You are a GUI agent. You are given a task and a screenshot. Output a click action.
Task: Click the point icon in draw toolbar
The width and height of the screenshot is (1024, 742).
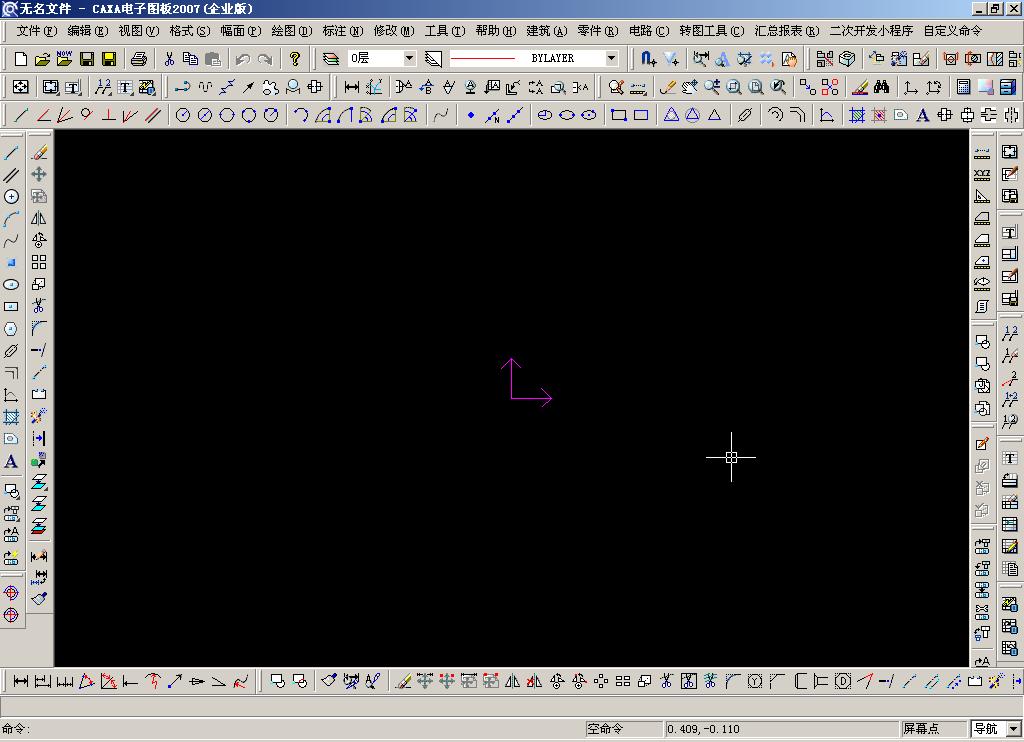coord(471,116)
